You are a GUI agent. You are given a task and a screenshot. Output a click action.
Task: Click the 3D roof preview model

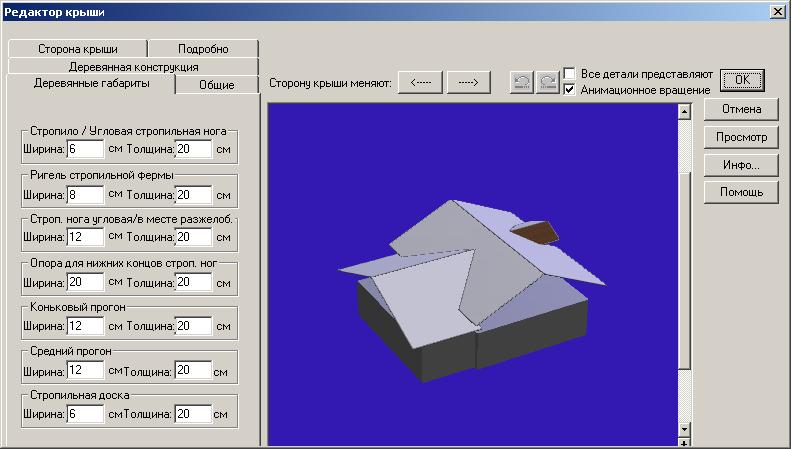click(x=472, y=290)
